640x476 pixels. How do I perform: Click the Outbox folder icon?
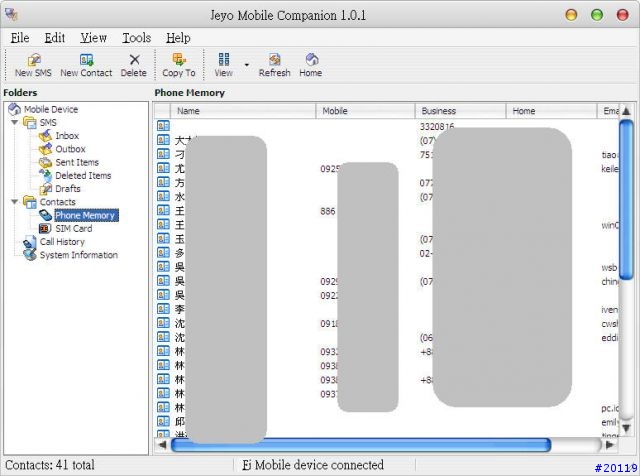pos(45,149)
